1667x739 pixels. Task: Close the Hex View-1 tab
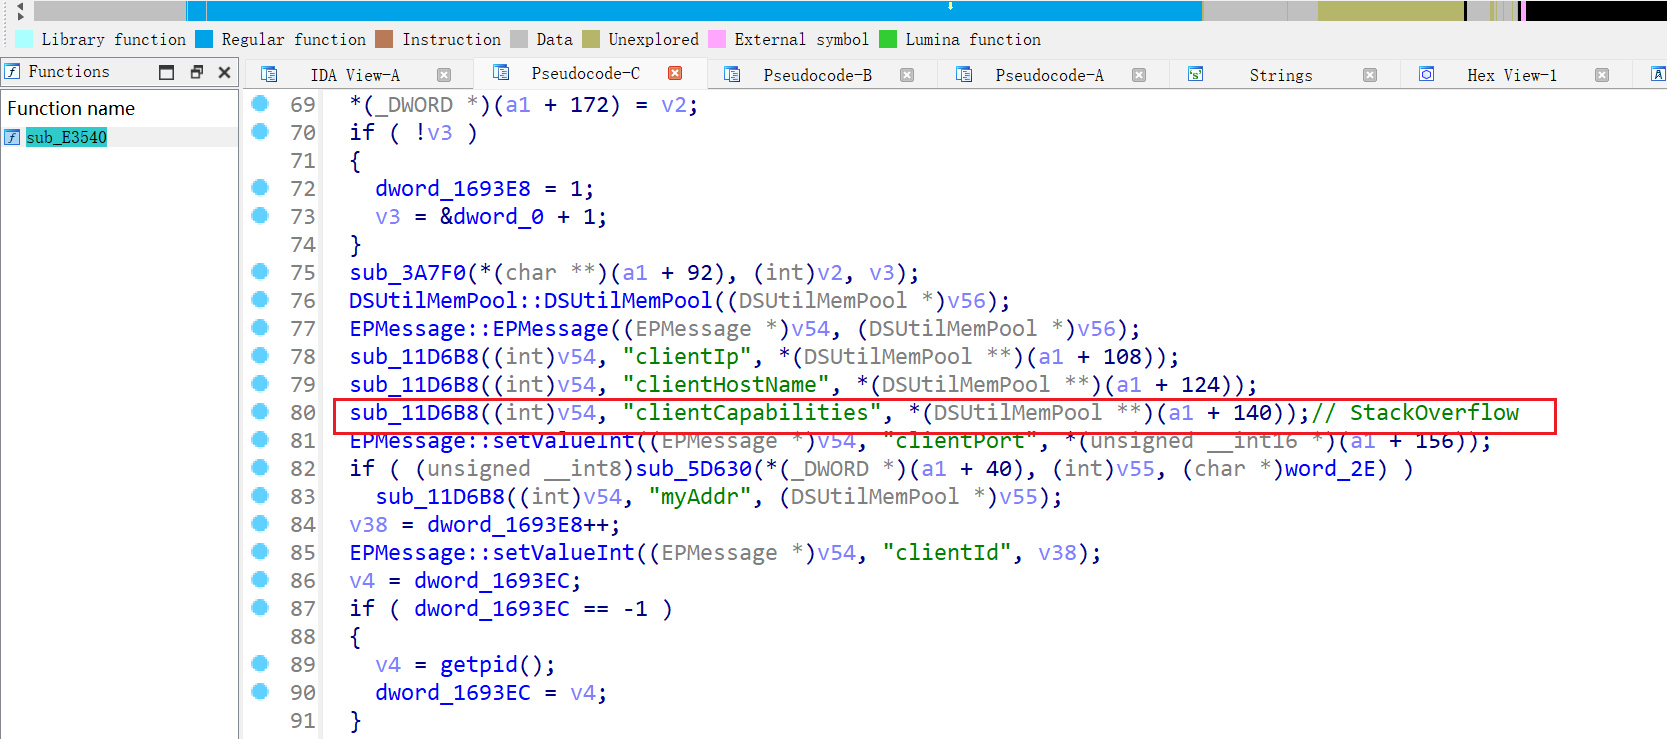[x=1602, y=75]
